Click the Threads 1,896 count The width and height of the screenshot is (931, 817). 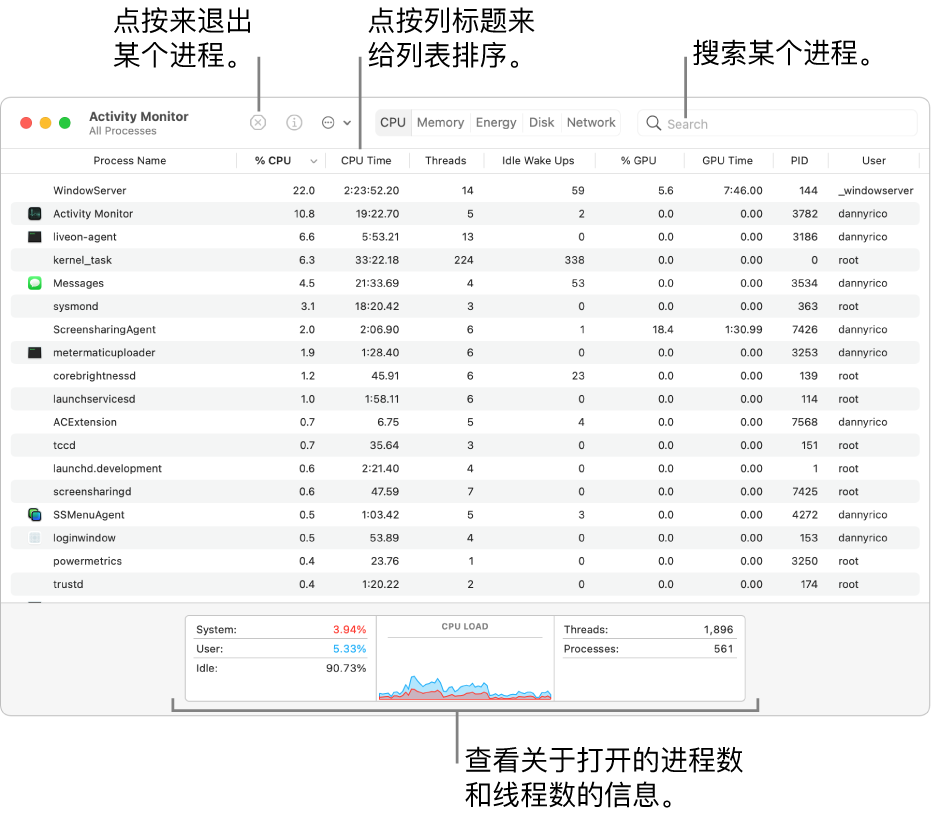point(718,629)
